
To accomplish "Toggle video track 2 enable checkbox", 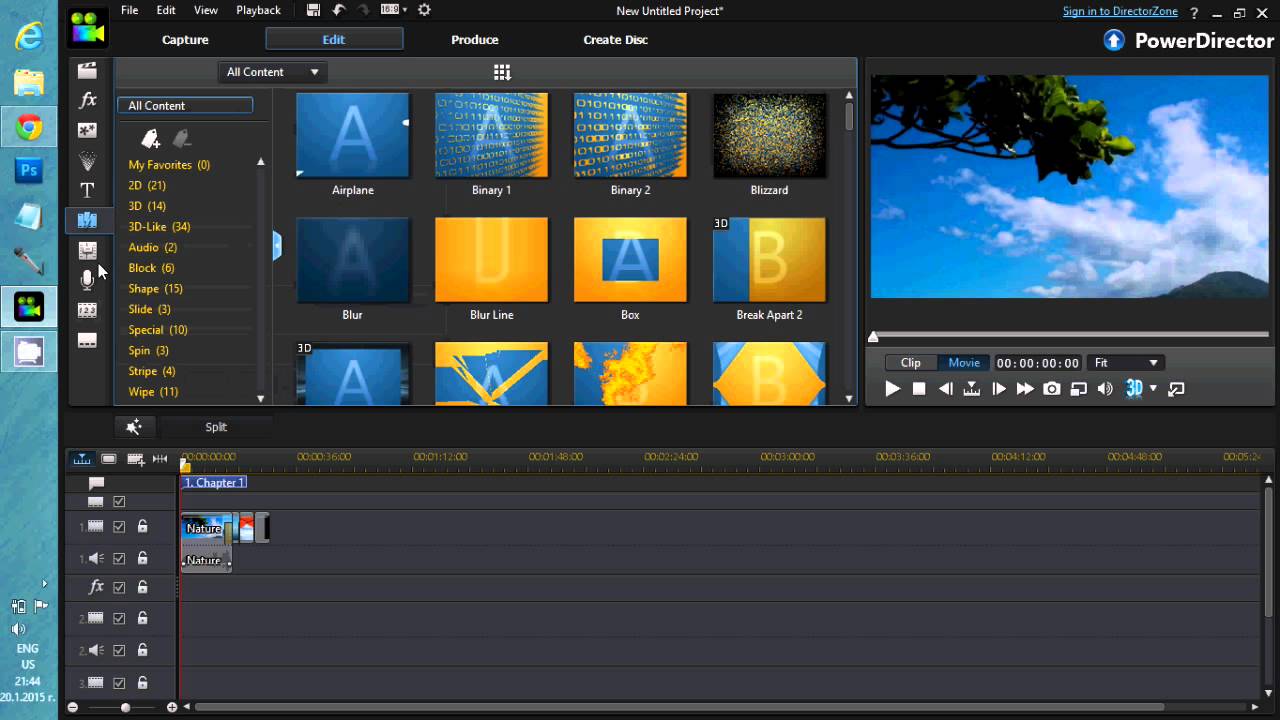I will [119, 619].
